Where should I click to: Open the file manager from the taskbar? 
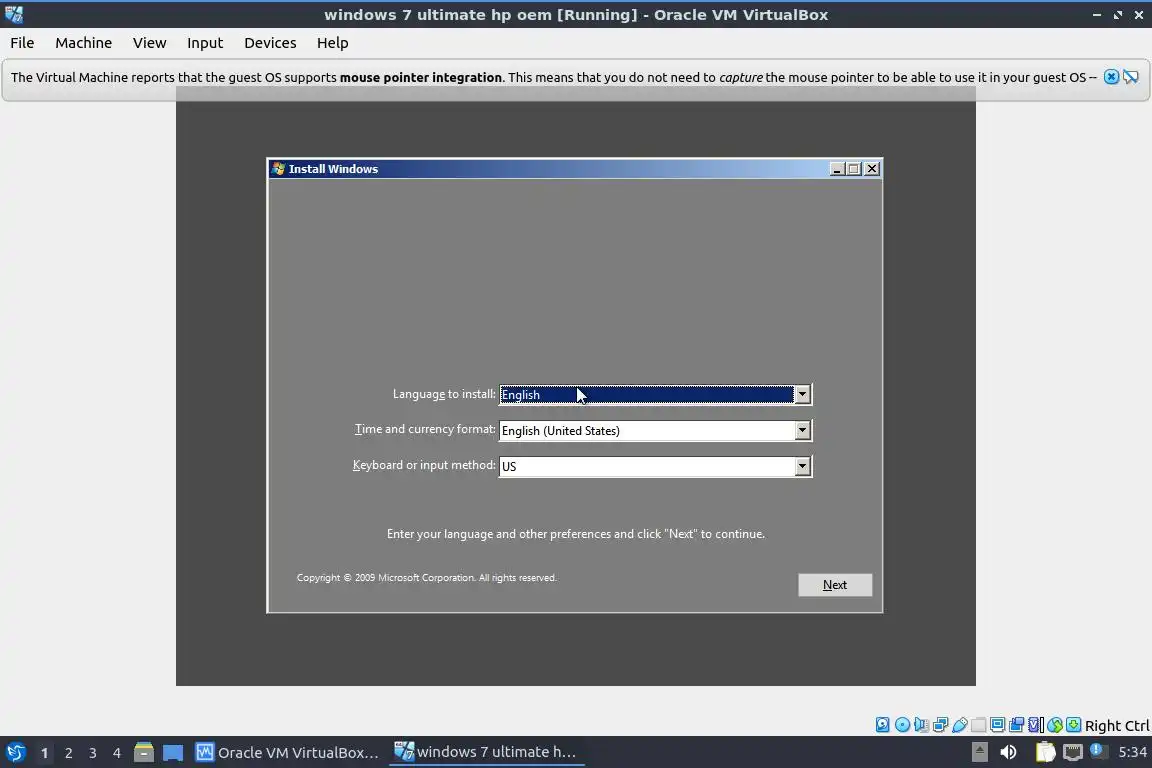point(144,753)
